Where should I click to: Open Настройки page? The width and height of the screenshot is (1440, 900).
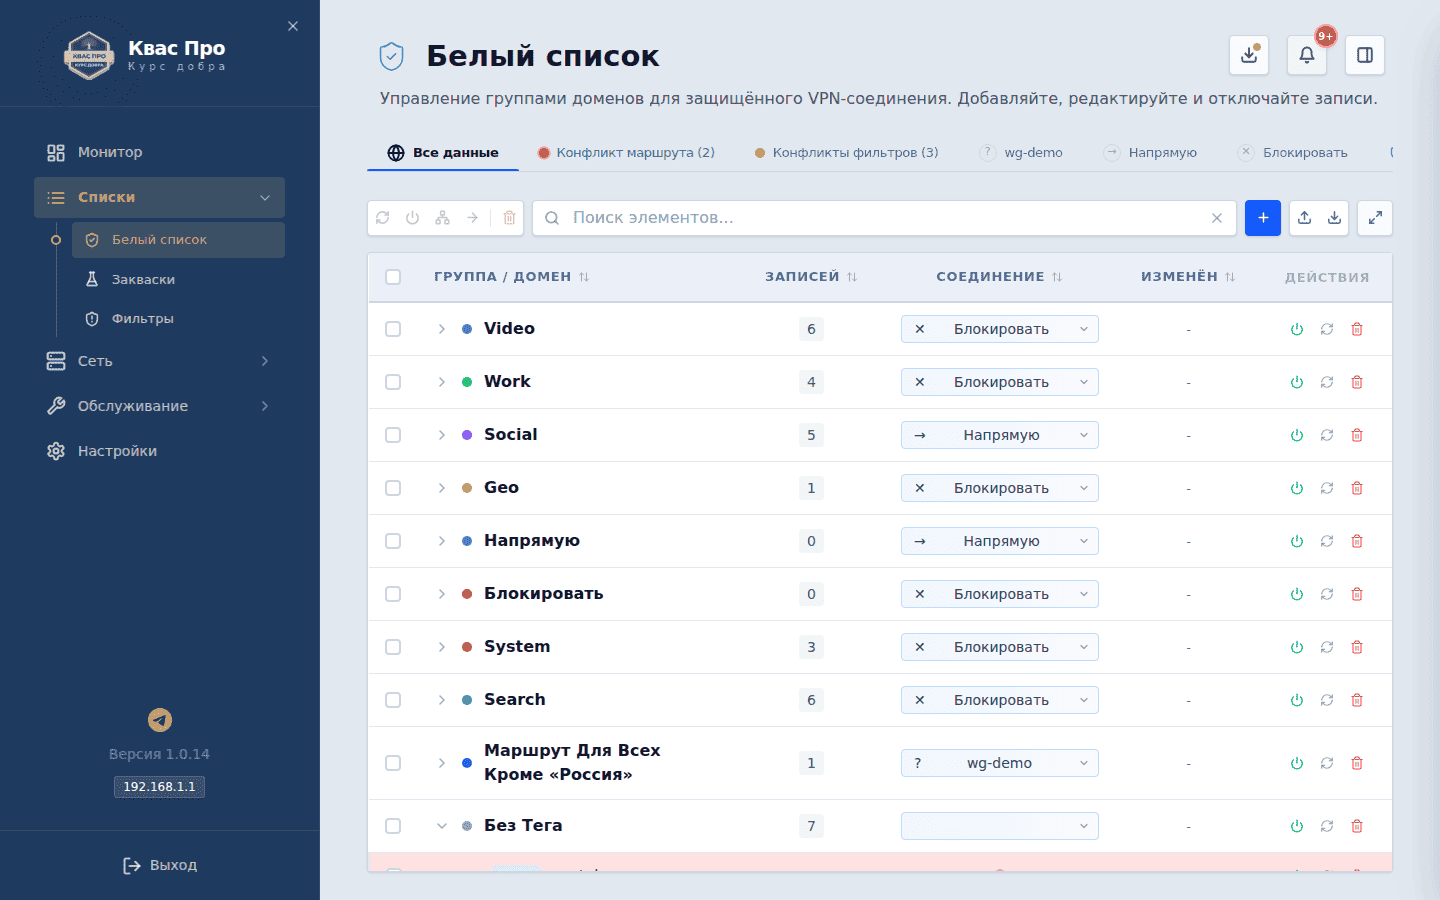point(160,451)
